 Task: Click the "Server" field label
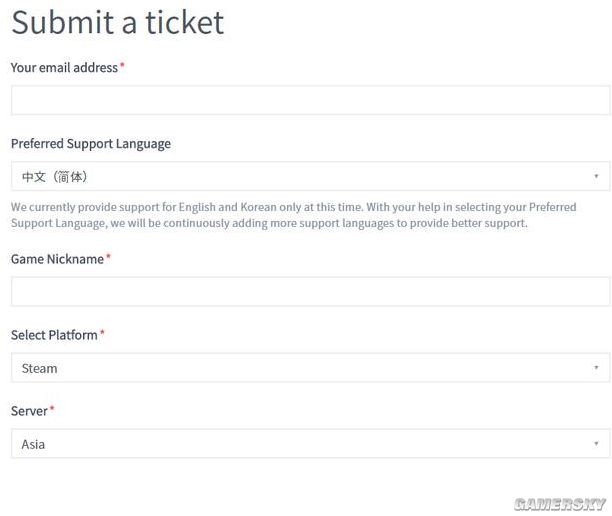click(29, 411)
